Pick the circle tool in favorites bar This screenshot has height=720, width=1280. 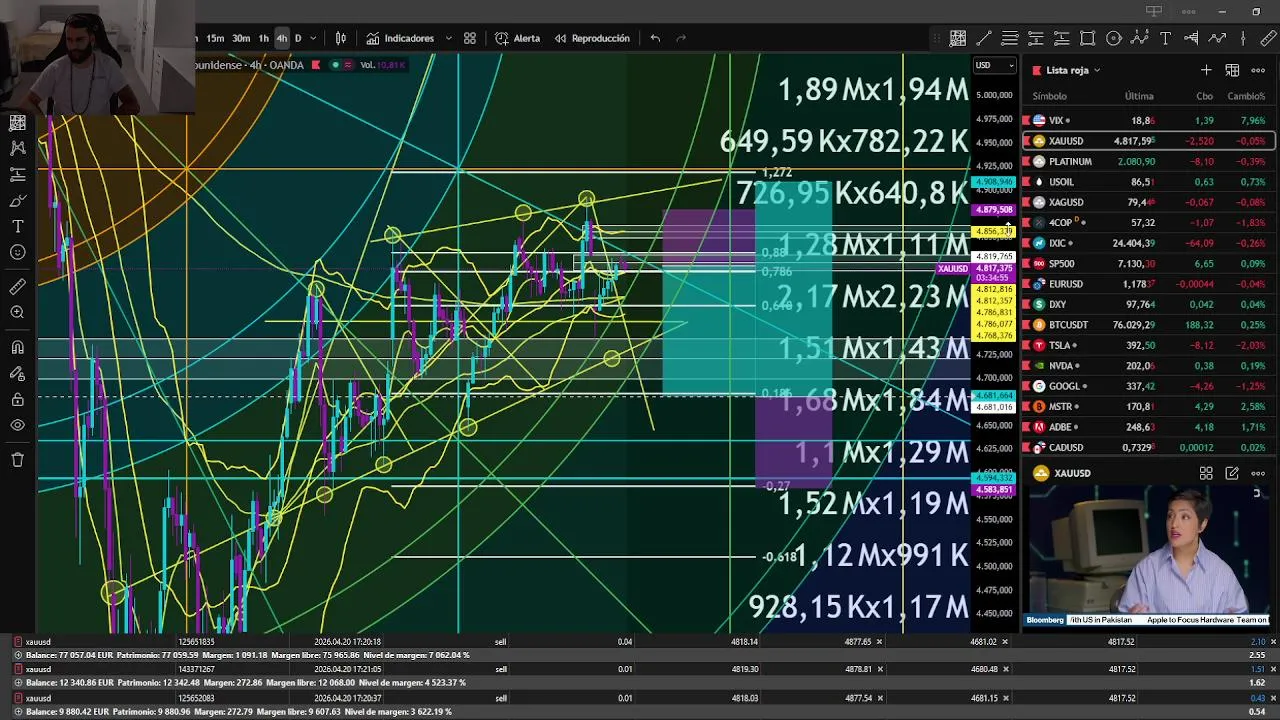point(1114,38)
